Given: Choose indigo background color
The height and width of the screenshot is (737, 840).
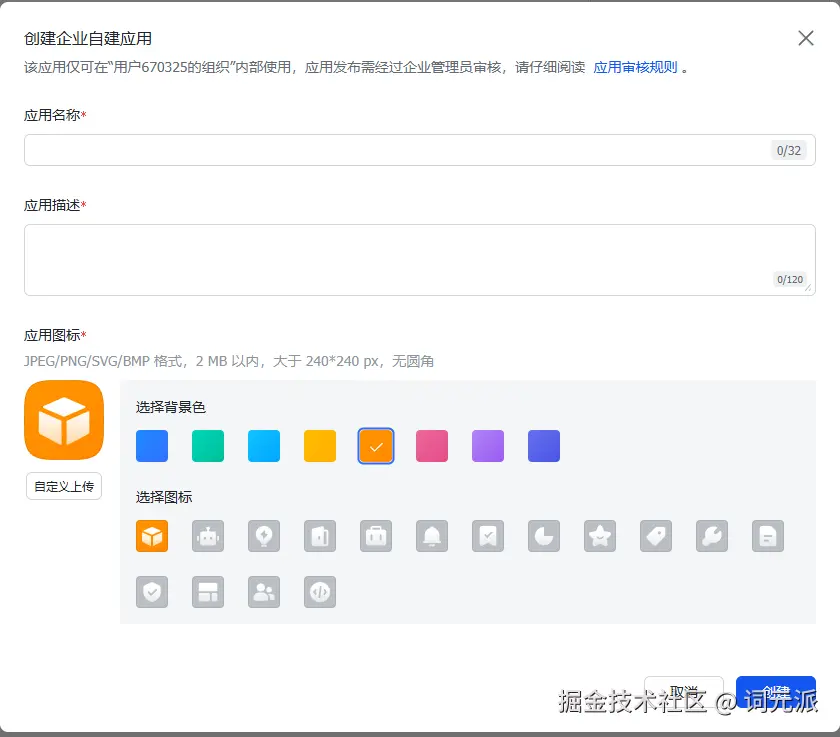Looking at the screenshot, I should tap(544, 446).
